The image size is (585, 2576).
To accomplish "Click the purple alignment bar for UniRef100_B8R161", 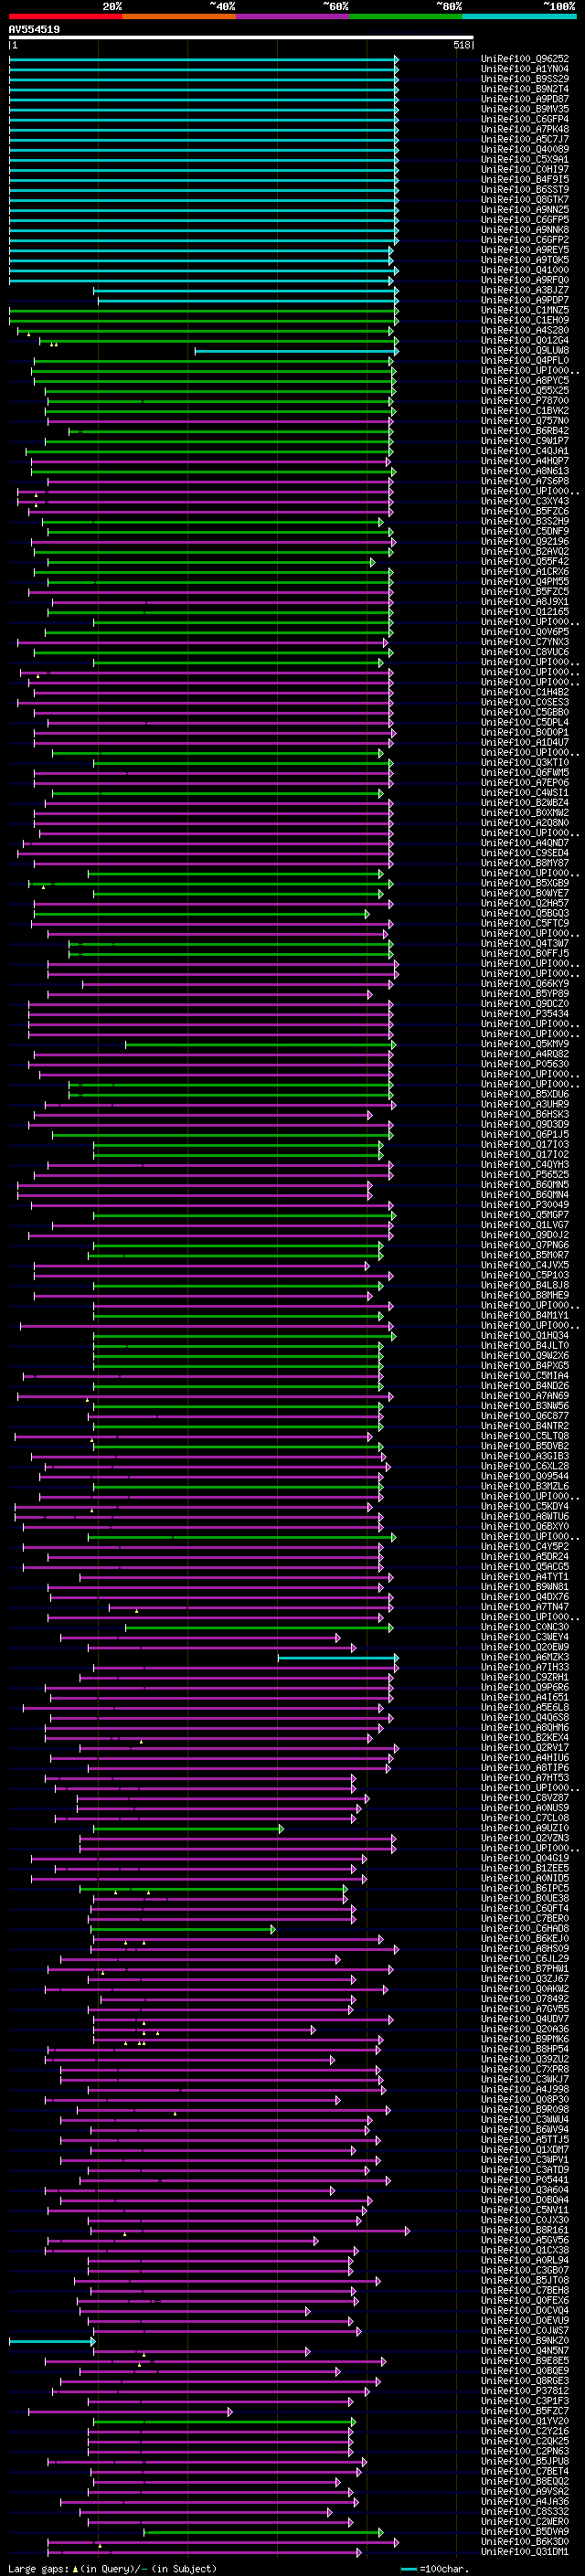I will click(x=249, y=2230).
